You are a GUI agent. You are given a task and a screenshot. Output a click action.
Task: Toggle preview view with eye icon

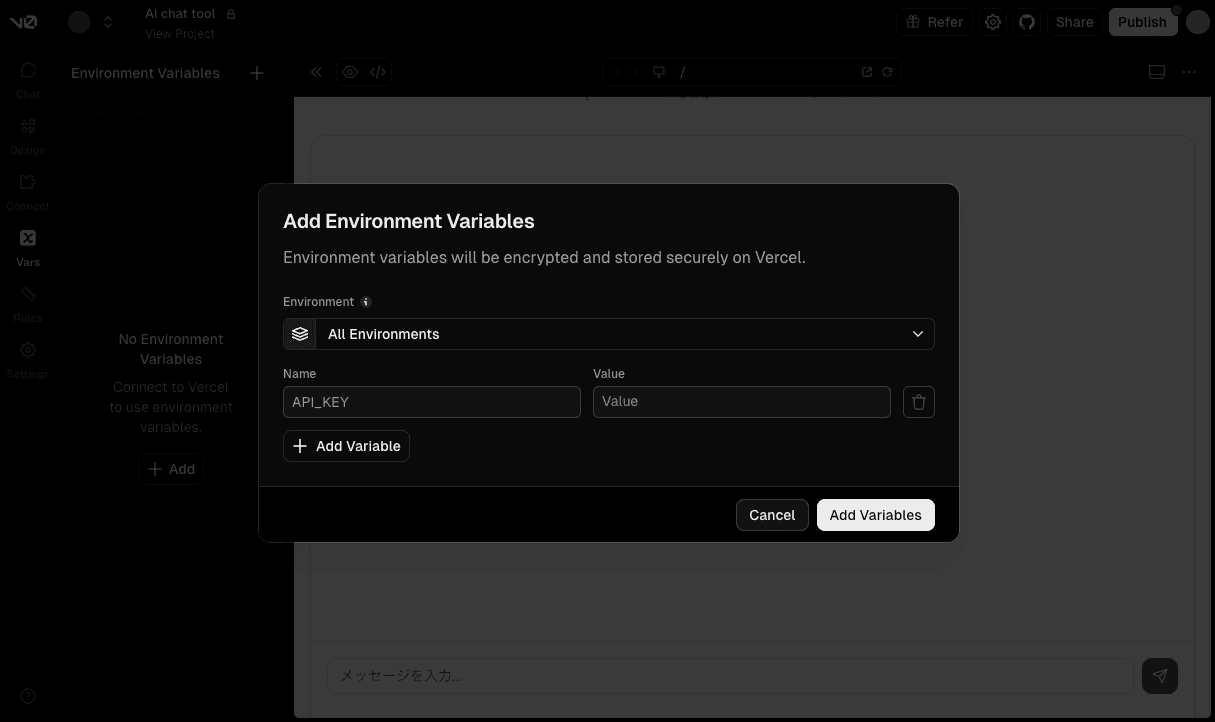coord(350,72)
